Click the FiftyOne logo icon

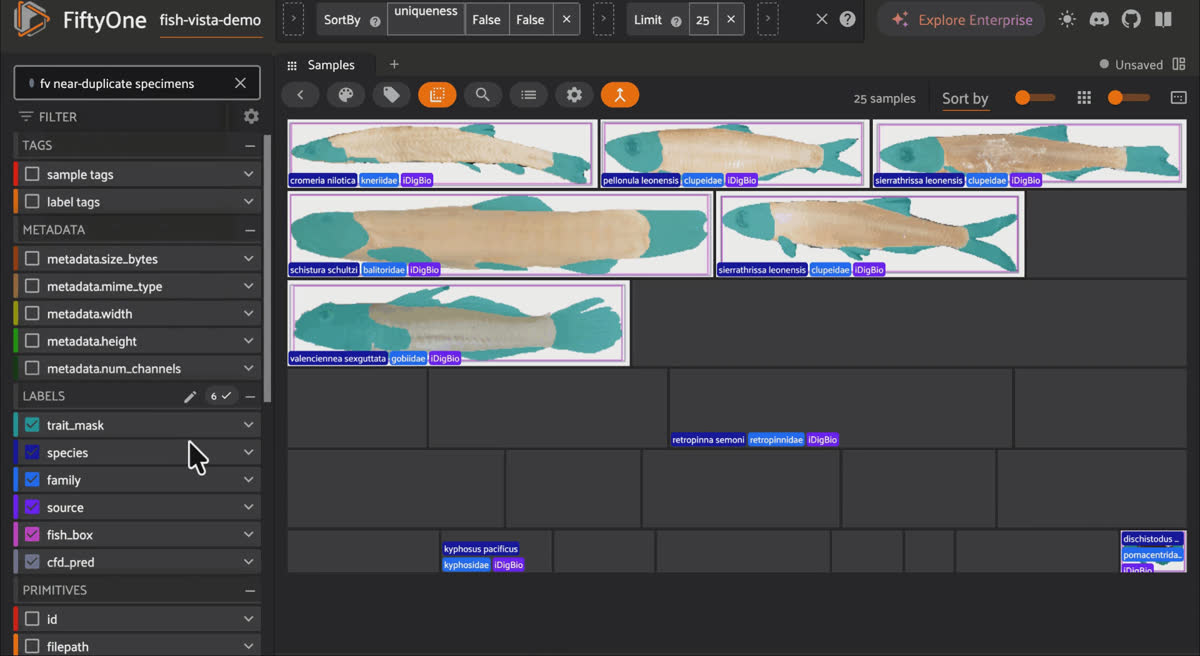click(30, 20)
